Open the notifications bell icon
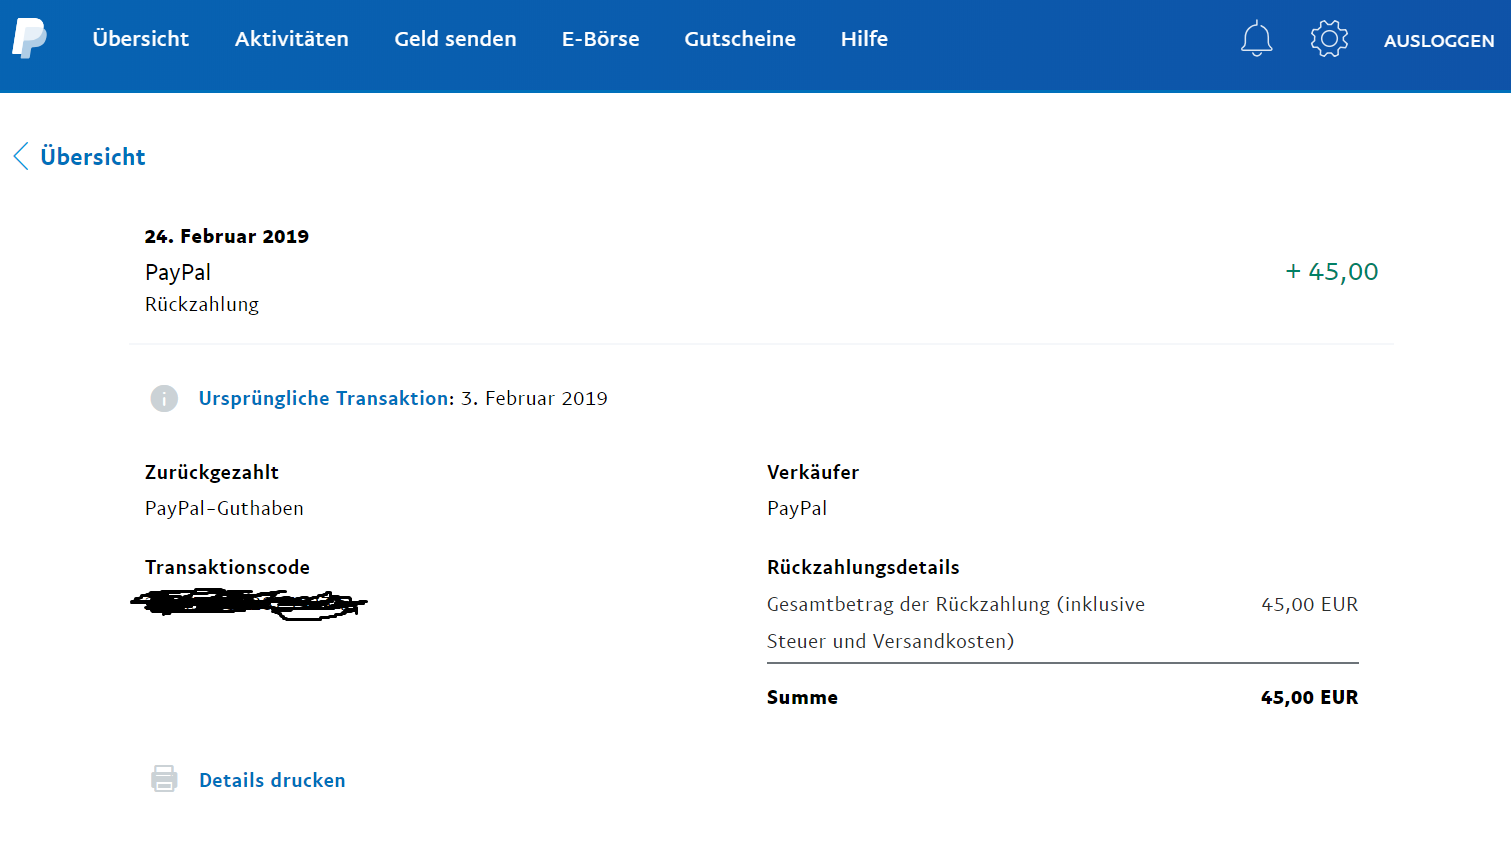Viewport: 1511px width, 851px height. tap(1256, 39)
